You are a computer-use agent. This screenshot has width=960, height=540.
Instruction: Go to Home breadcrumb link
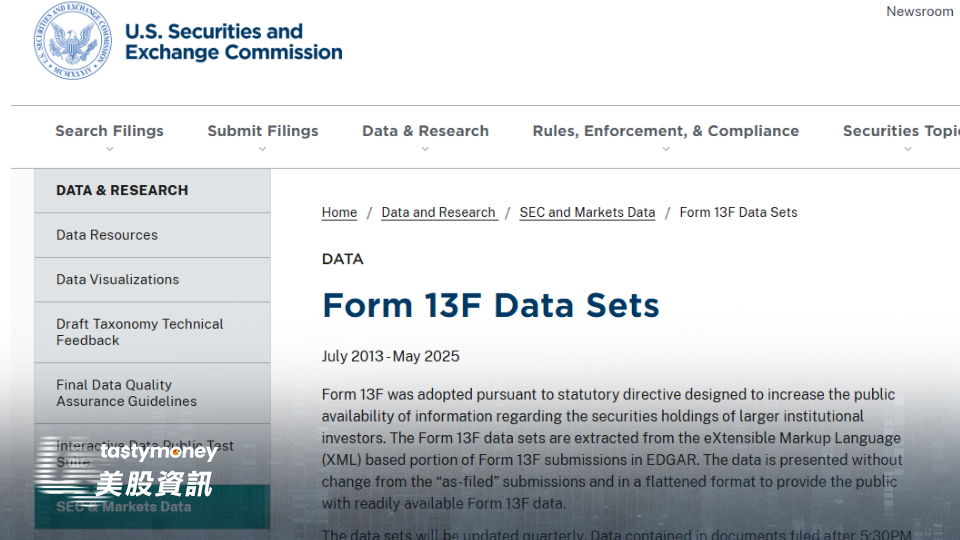pyautogui.click(x=339, y=212)
